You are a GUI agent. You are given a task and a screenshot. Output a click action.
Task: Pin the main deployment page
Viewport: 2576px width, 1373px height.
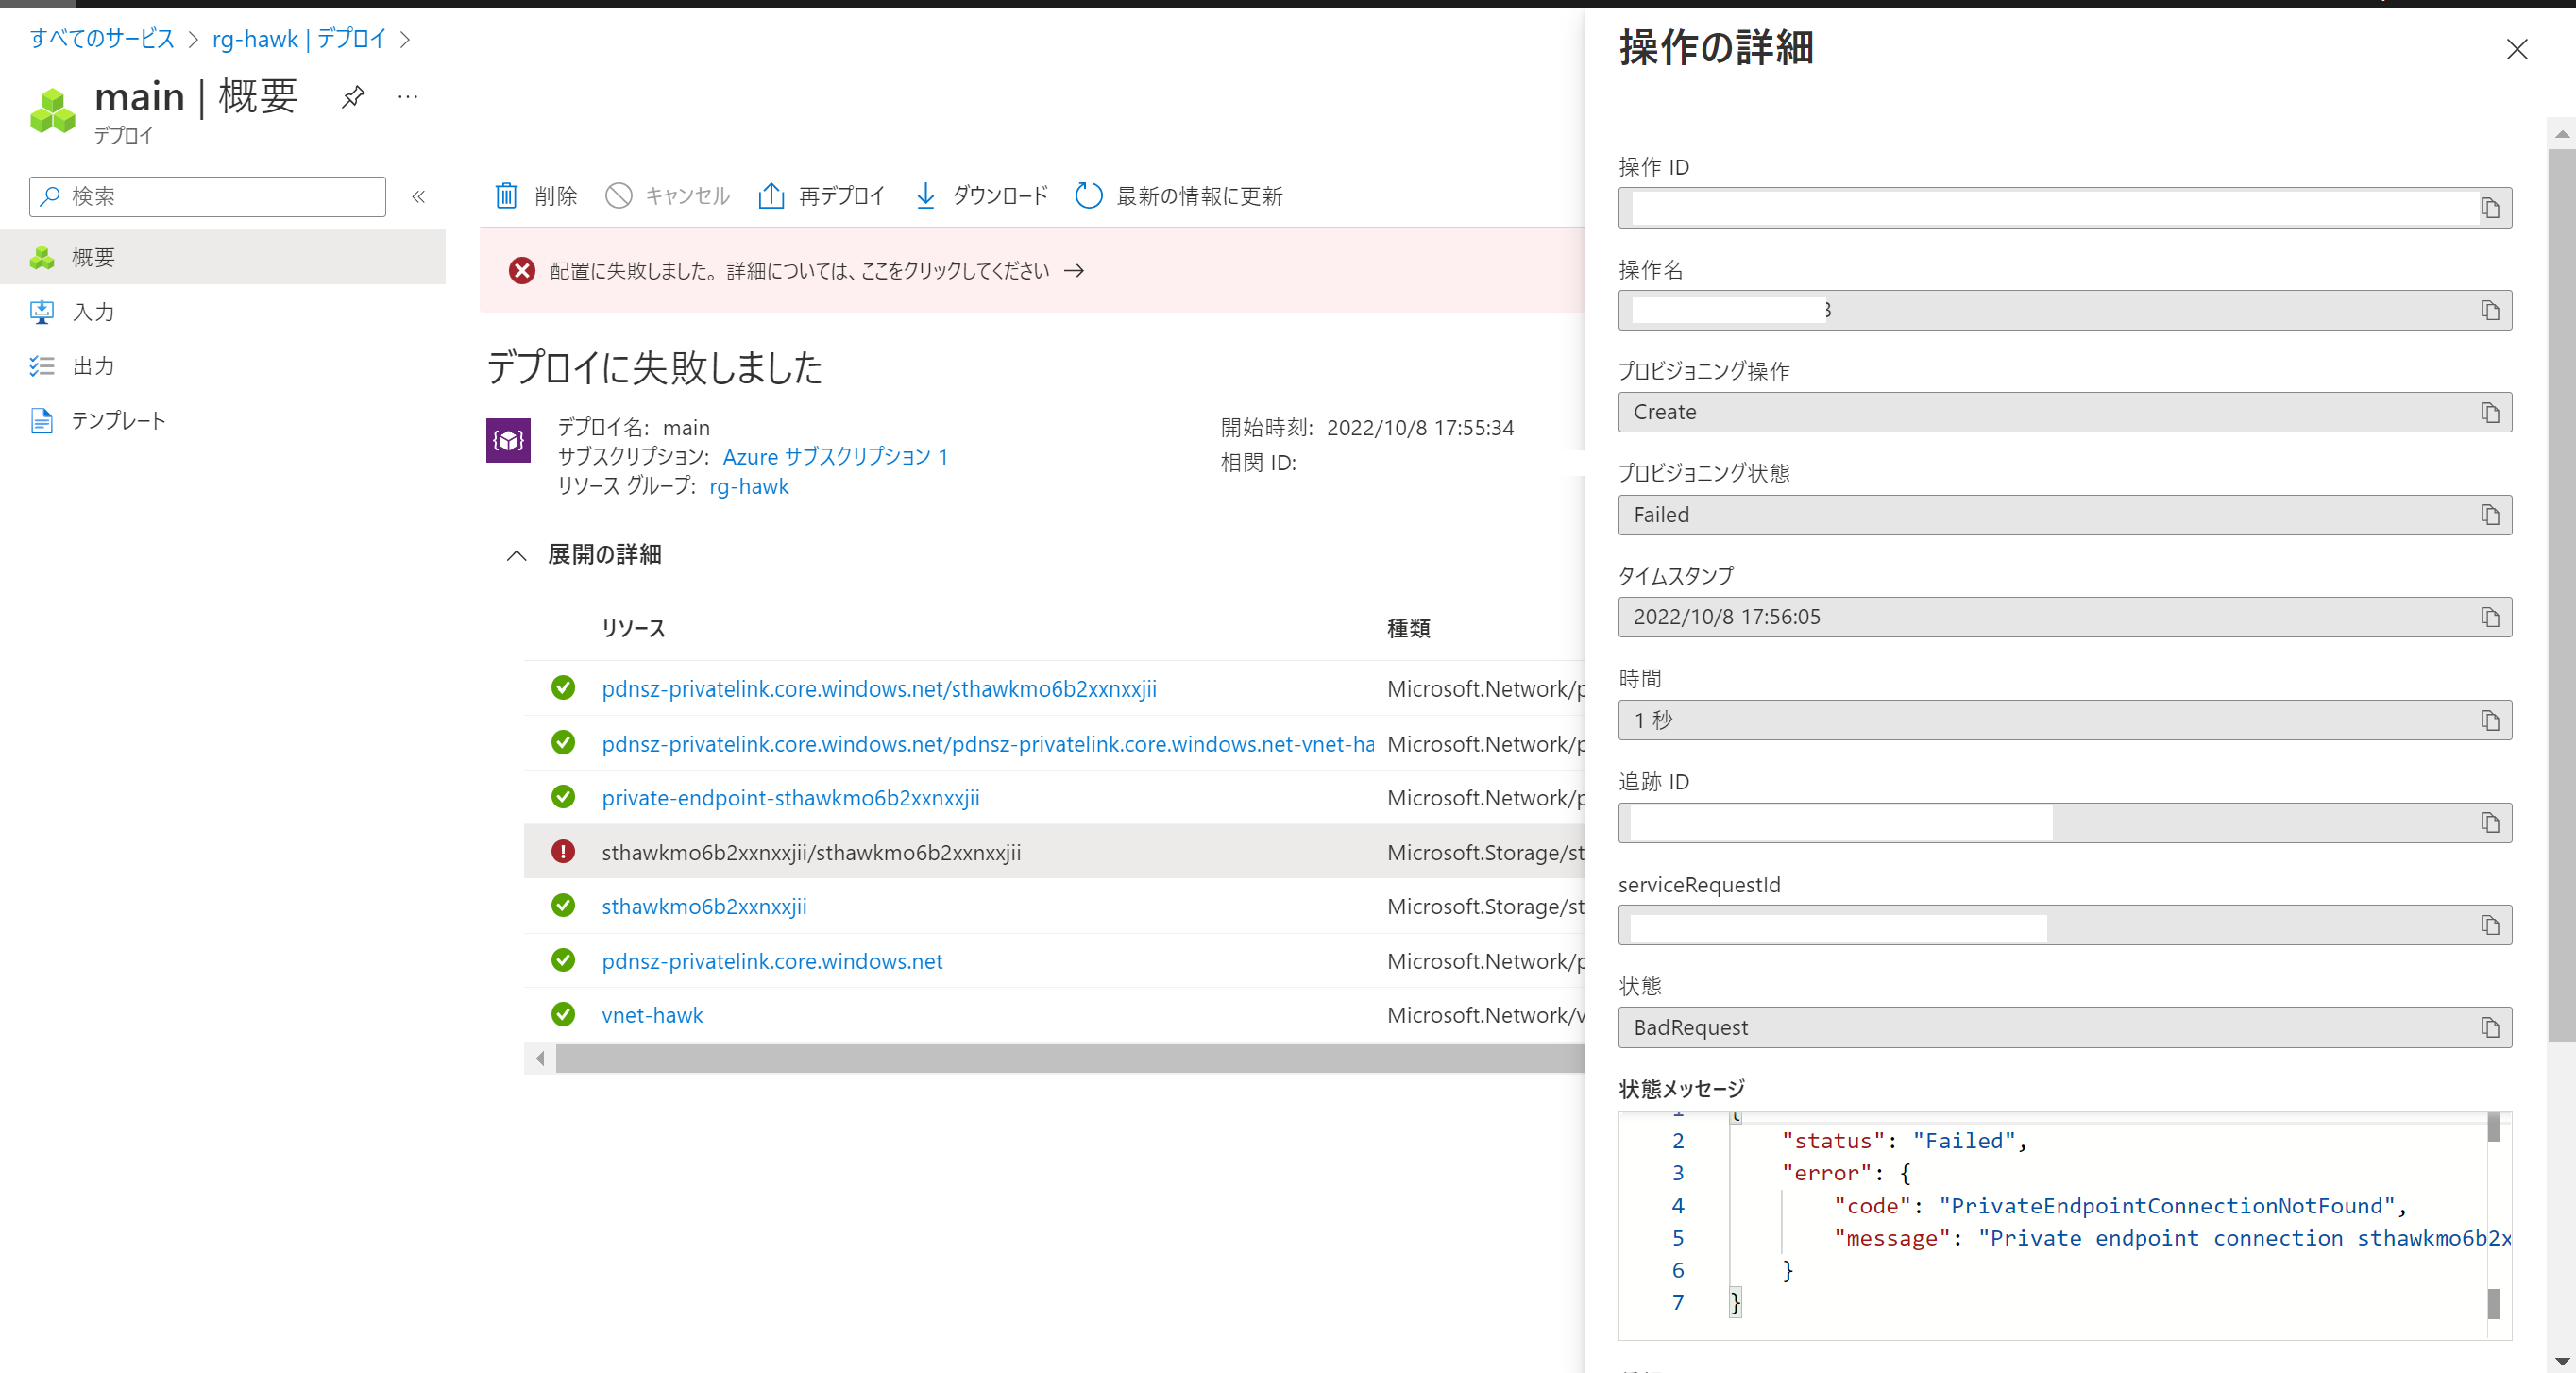coord(353,97)
